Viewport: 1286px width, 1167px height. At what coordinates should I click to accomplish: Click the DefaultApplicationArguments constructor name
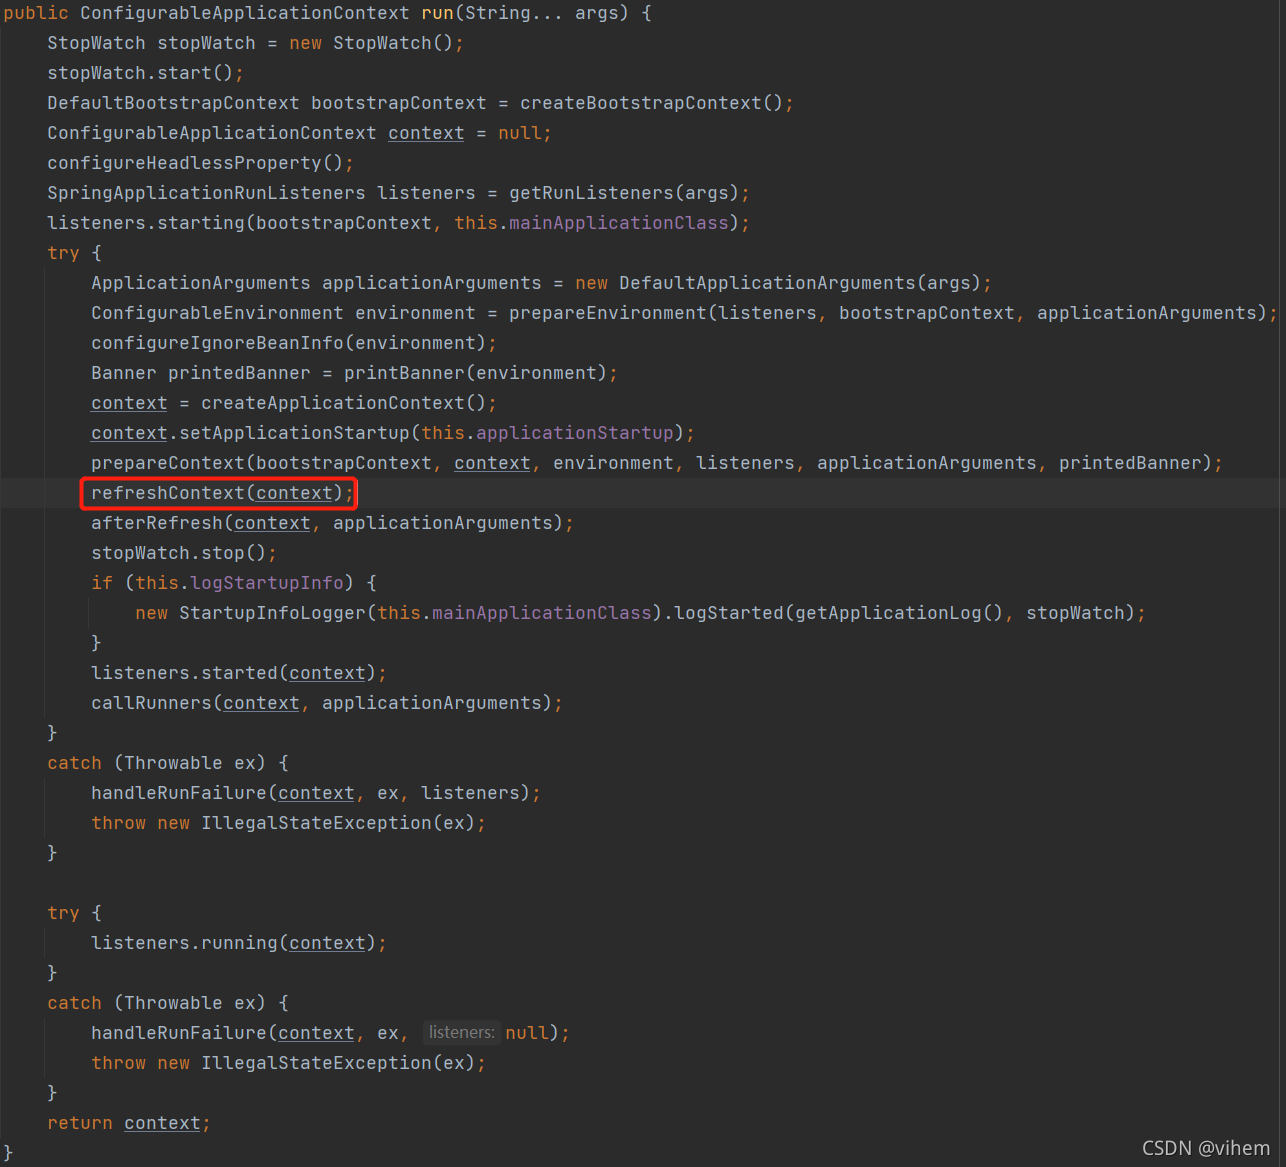tap(767, 283)
